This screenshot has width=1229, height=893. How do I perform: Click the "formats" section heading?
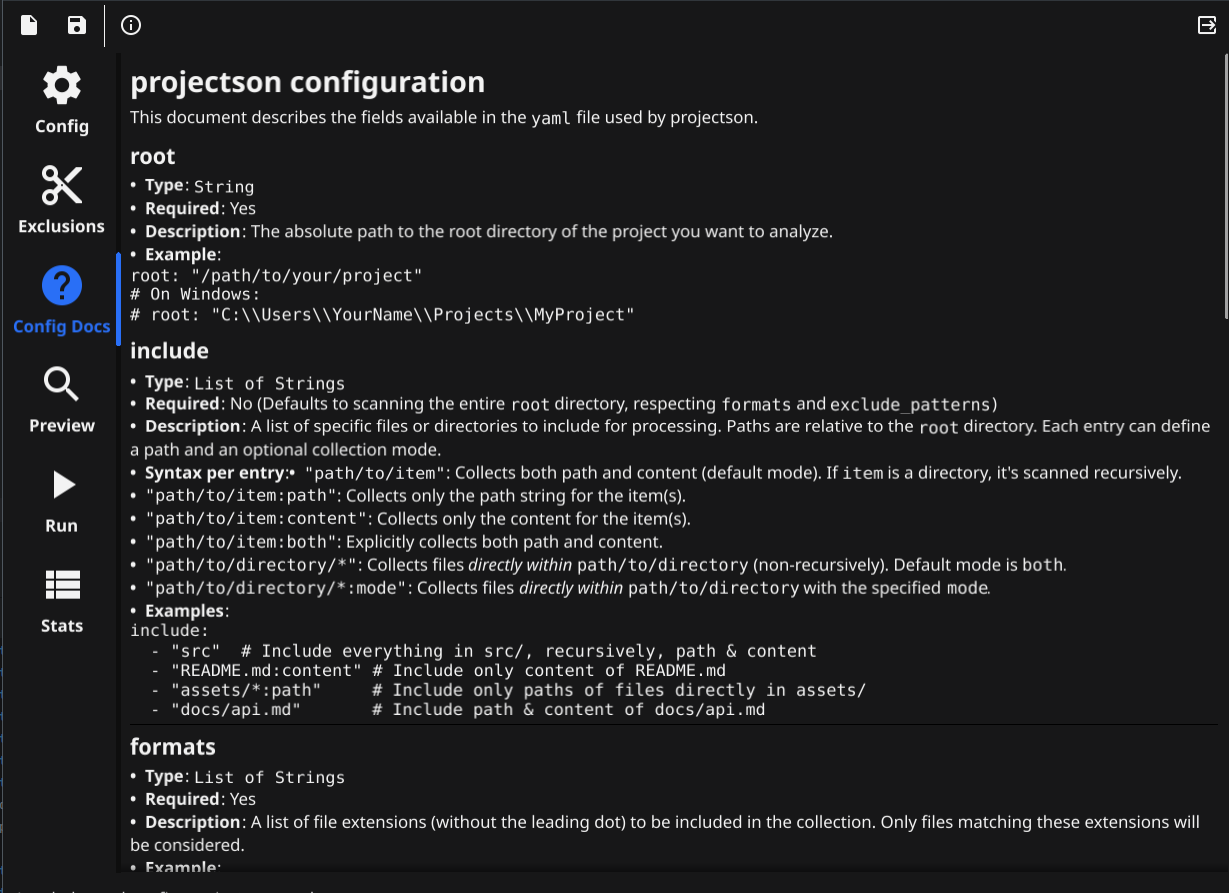click(x=173, y=746)
